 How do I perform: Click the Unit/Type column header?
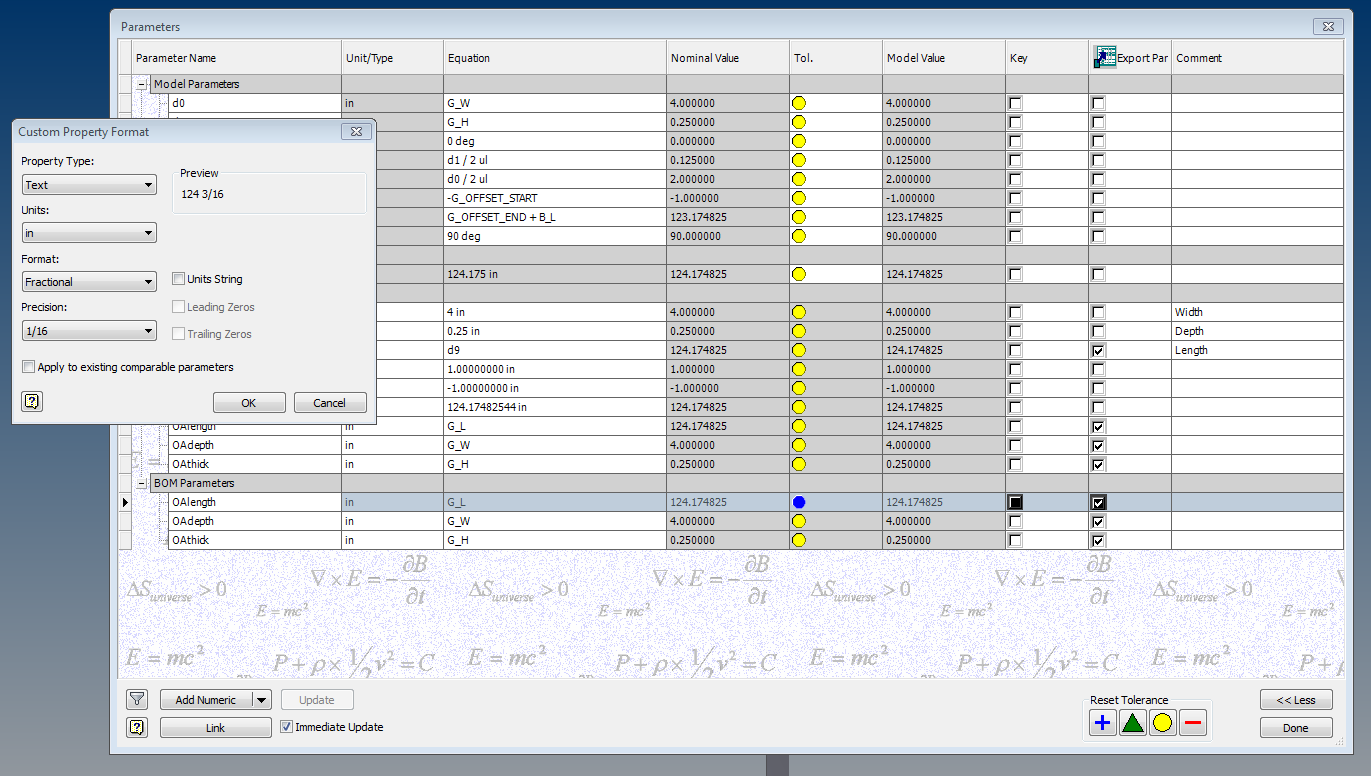[392, 58]
